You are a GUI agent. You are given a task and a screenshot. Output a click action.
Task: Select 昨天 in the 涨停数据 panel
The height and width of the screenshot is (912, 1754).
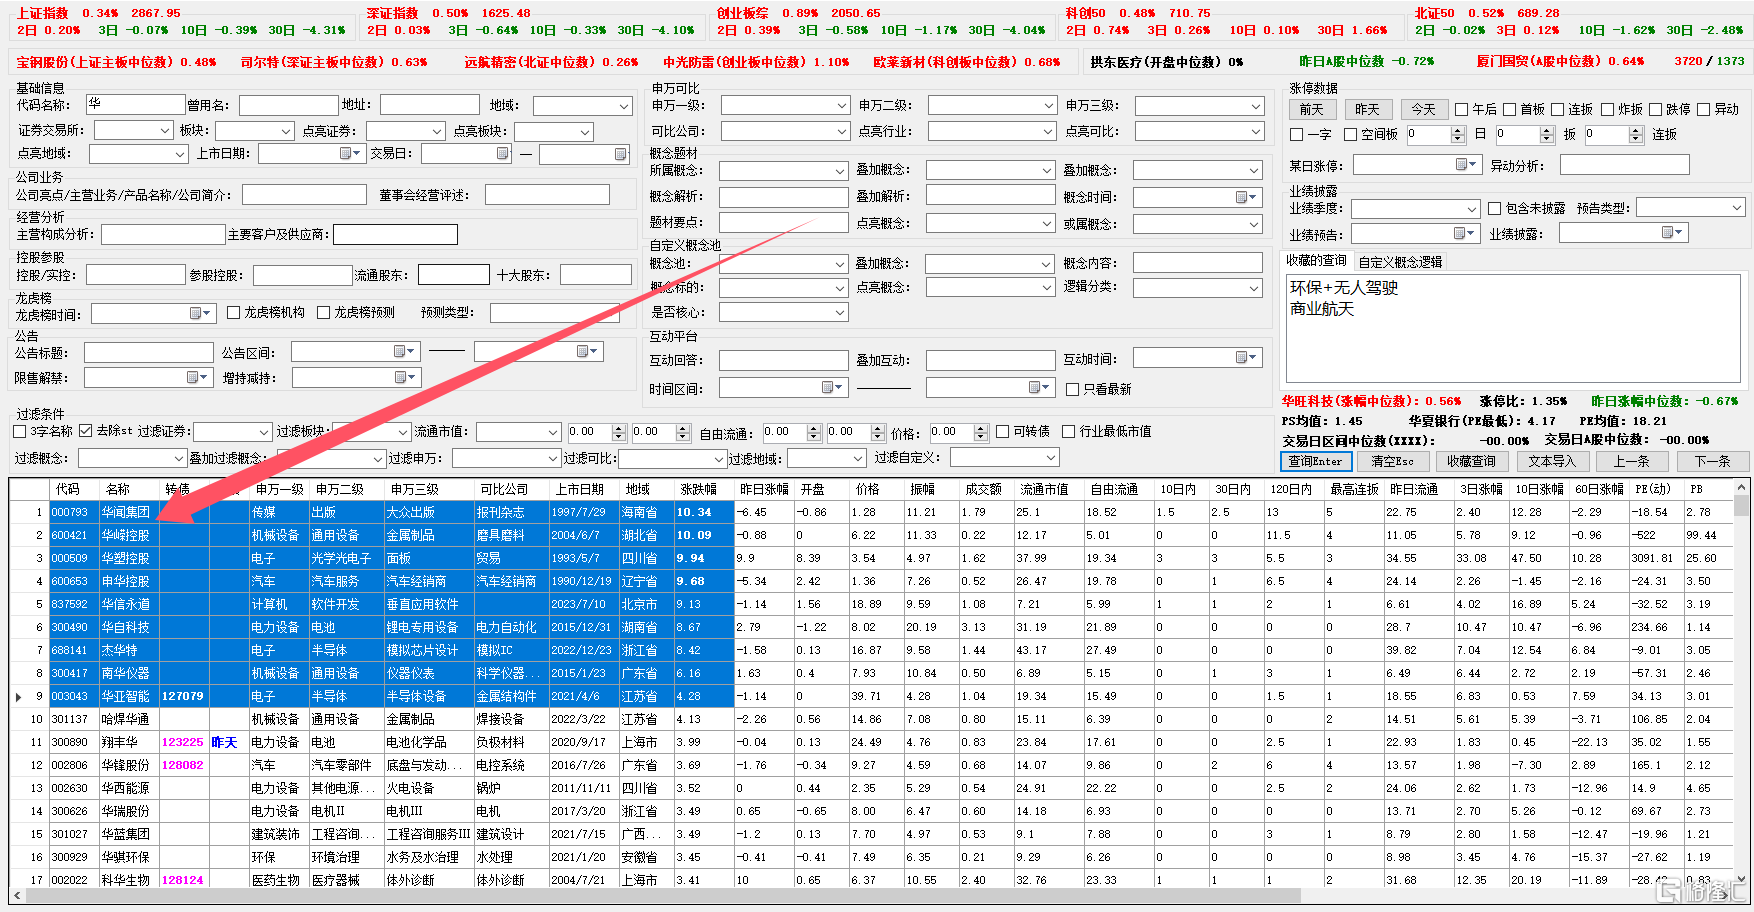[x=1367, y=110]
